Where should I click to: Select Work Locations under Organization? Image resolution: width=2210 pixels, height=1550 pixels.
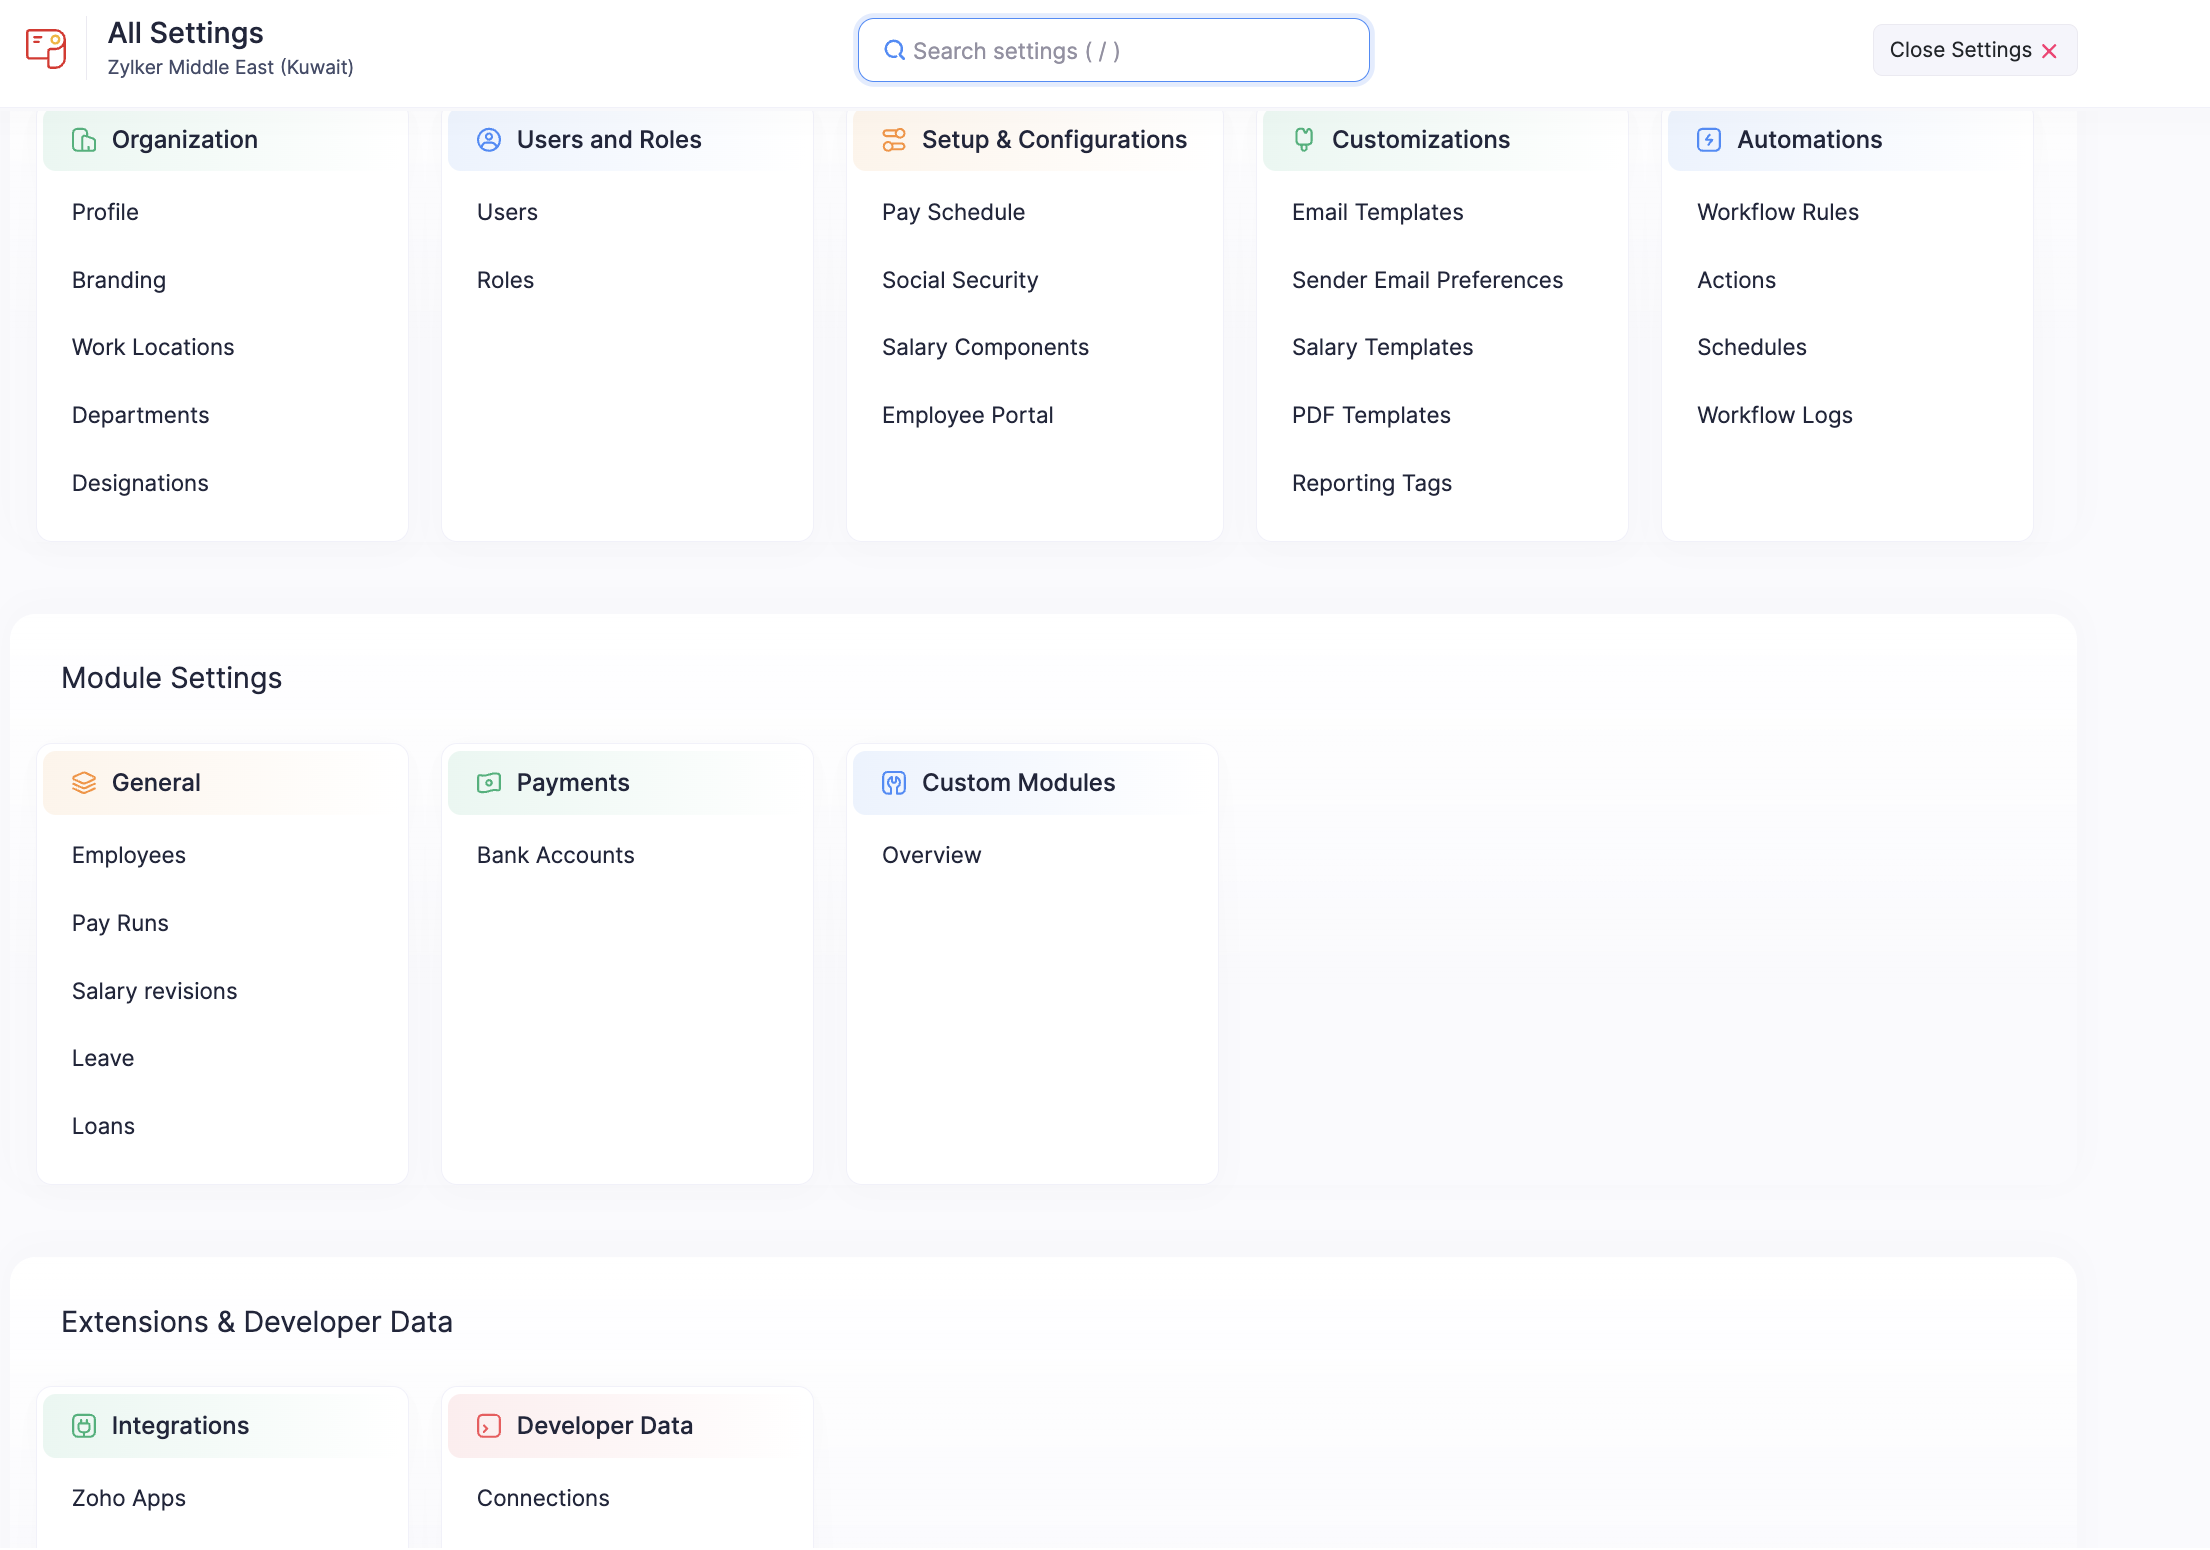click(153, 347)
